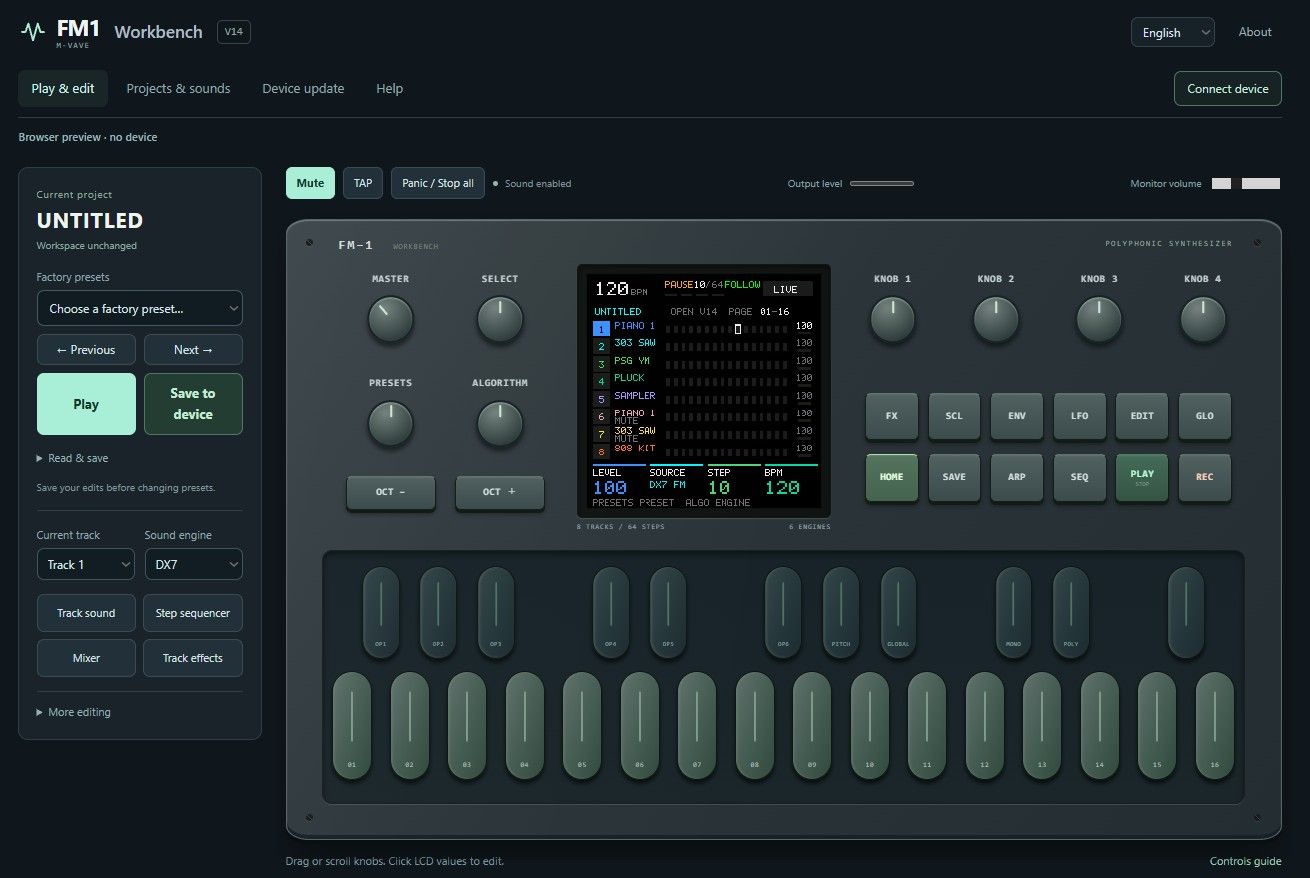Tap the PITCH pad in the upper row
1310x878 pixels.
click(x=841, y=612)
